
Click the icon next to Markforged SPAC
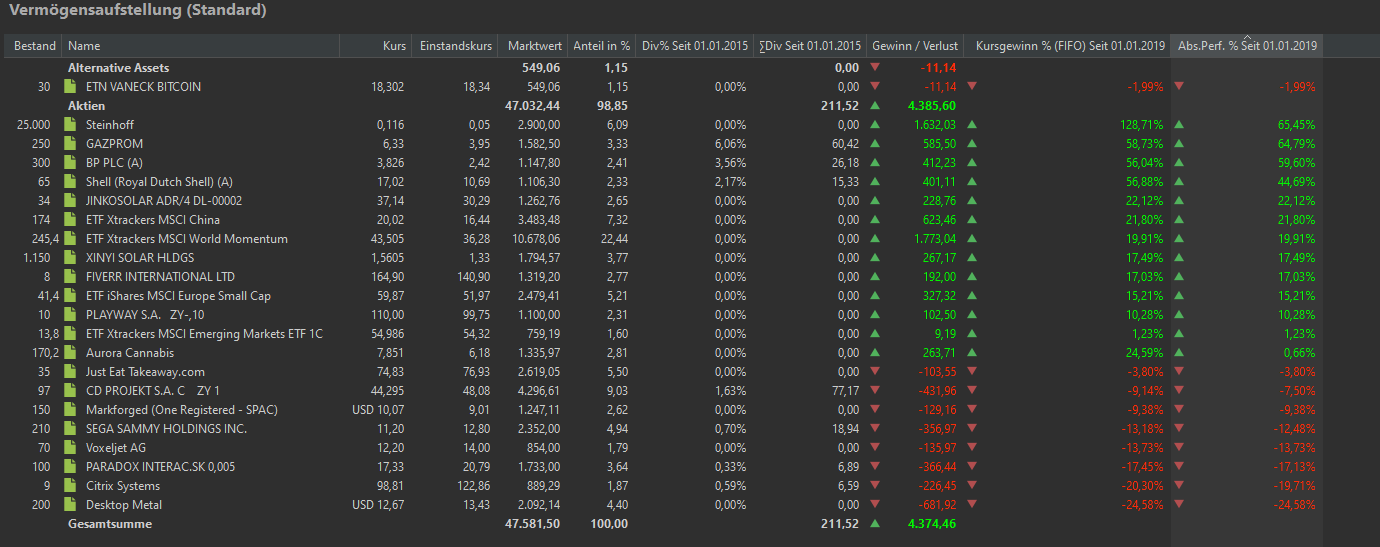point(70,410)
